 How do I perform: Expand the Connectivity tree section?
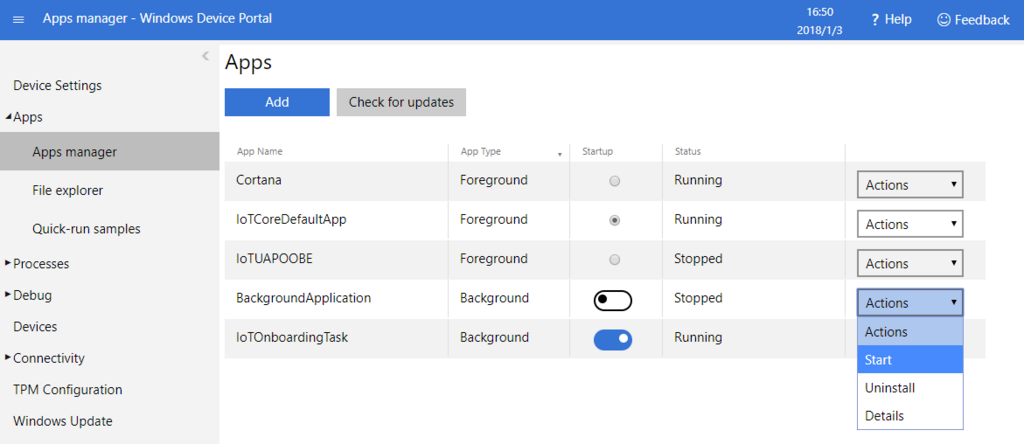click(8, 358)
